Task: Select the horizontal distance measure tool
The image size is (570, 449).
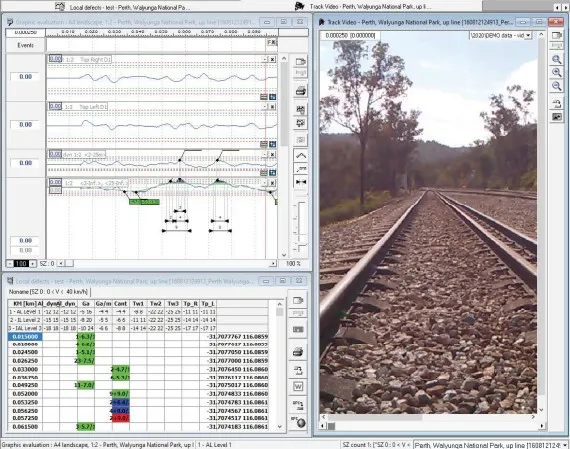Action: [301, 182]
